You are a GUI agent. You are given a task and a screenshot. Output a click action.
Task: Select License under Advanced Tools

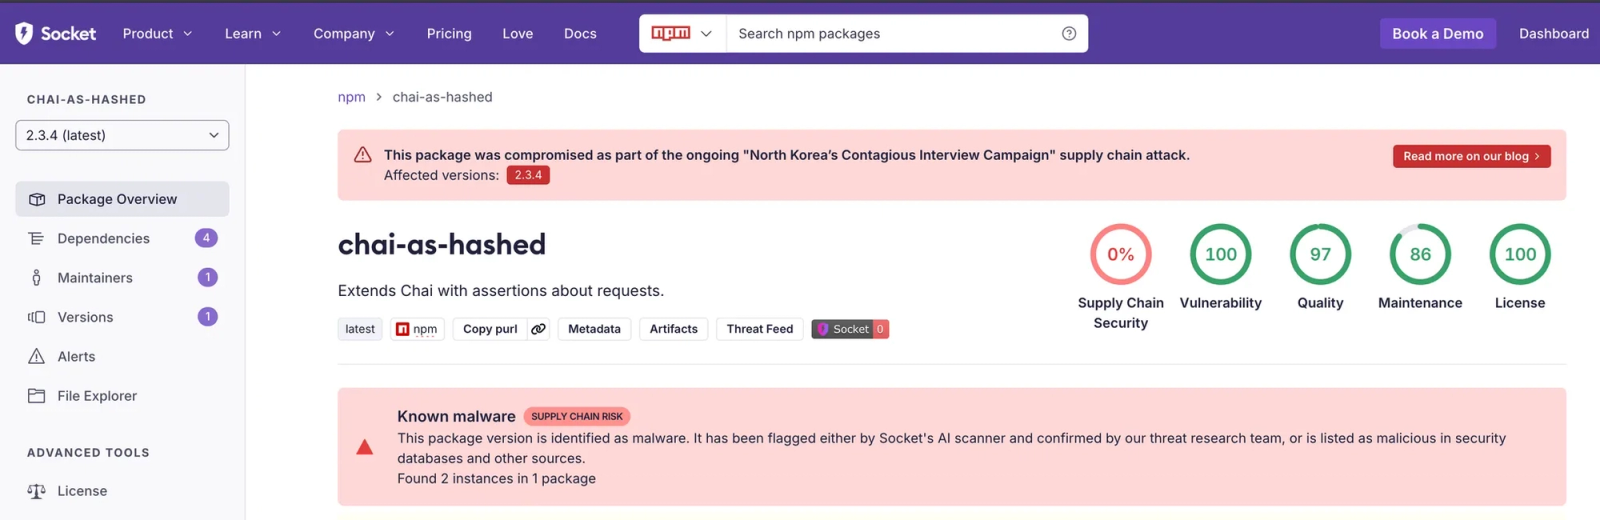tap(122, 491)
